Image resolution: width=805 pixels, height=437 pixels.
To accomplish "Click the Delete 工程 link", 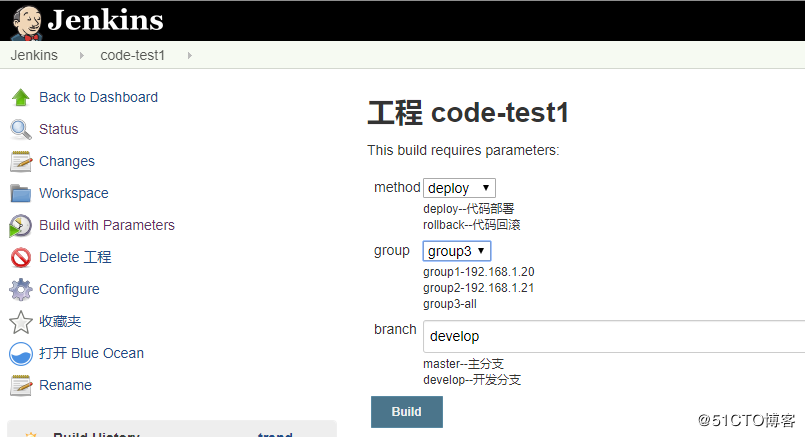I will 75,257.
